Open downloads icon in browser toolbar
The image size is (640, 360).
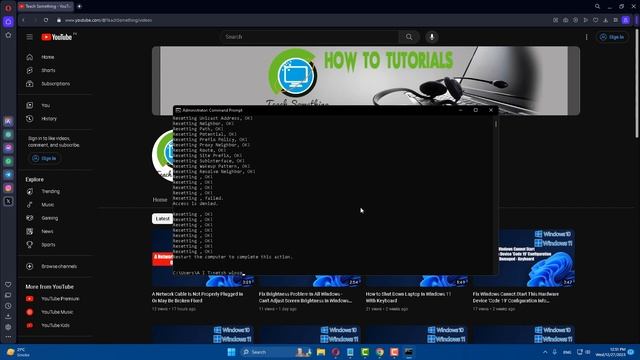[605, 20]
